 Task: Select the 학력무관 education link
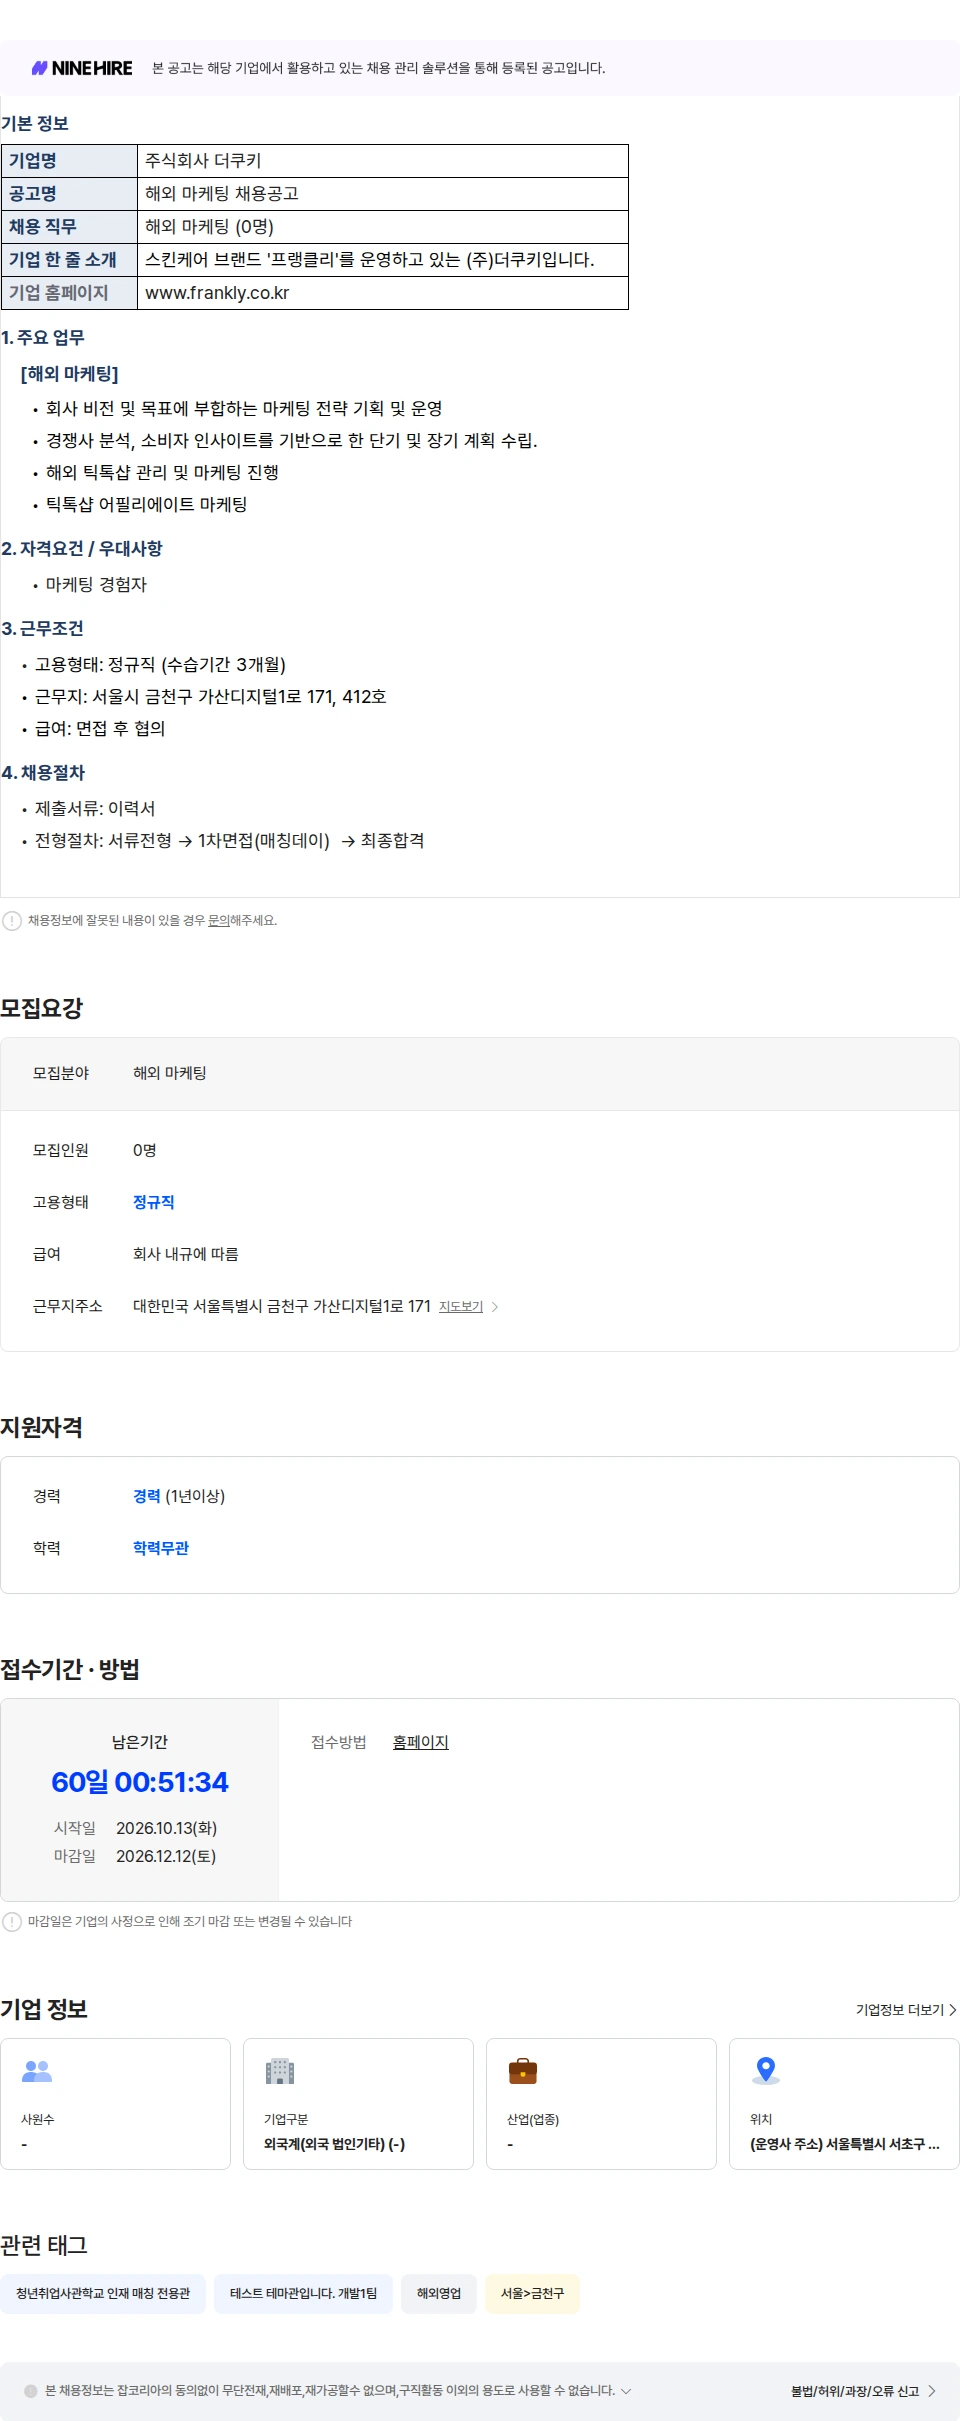(x=161, y=1548)
